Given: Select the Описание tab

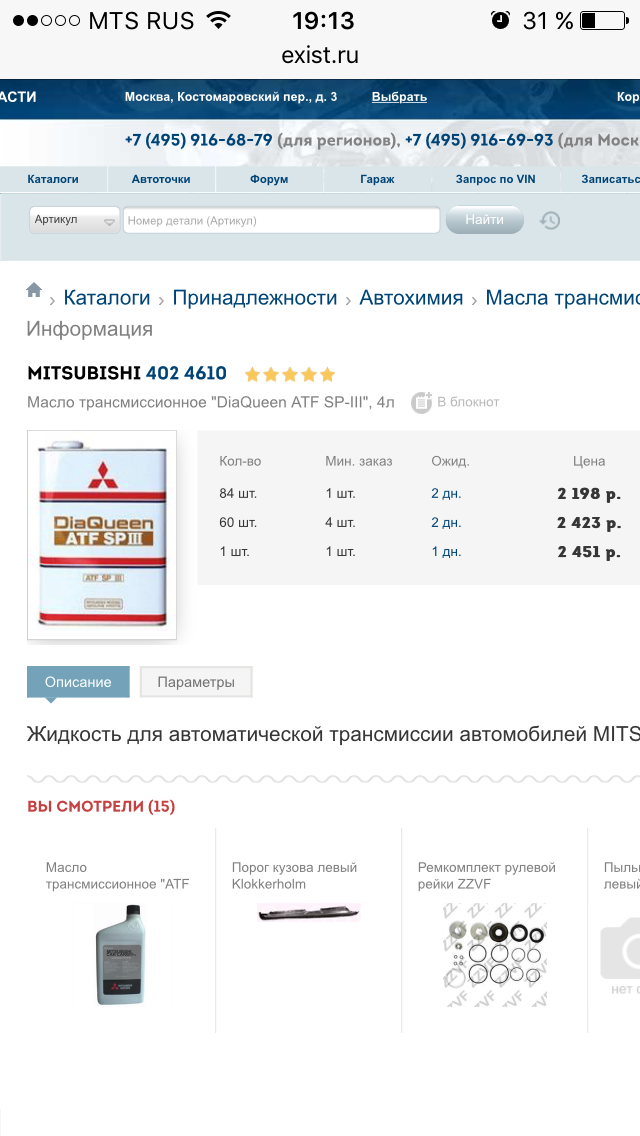Looking at the screenshot, I should coord(78,682).
